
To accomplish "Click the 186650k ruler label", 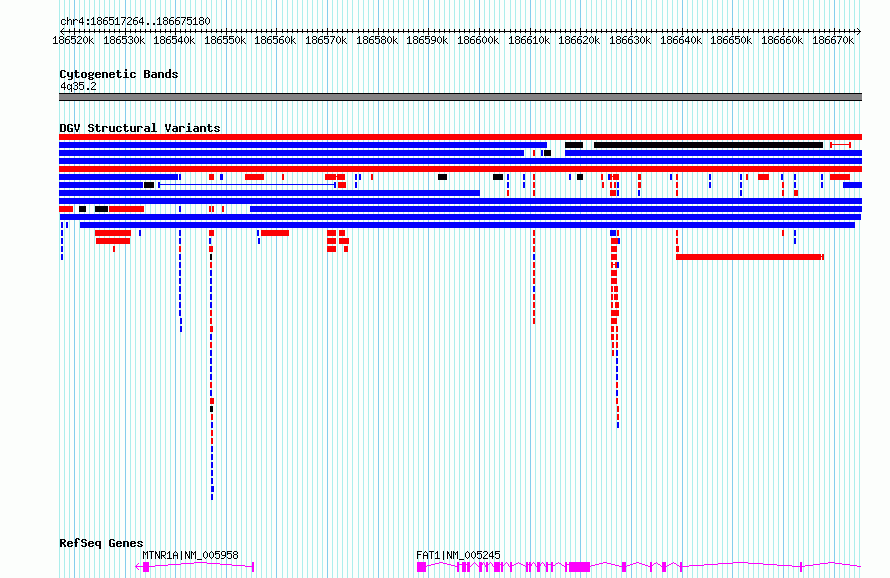I will (731, 40).
